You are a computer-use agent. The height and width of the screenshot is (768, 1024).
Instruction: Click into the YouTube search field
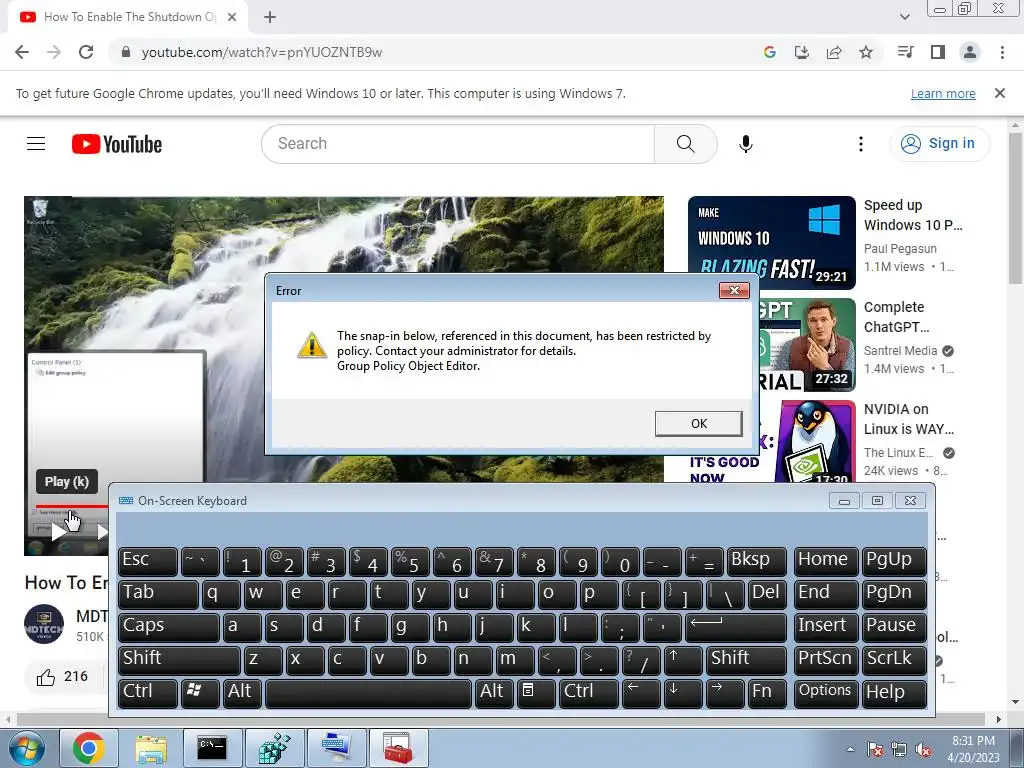(458, 144)
